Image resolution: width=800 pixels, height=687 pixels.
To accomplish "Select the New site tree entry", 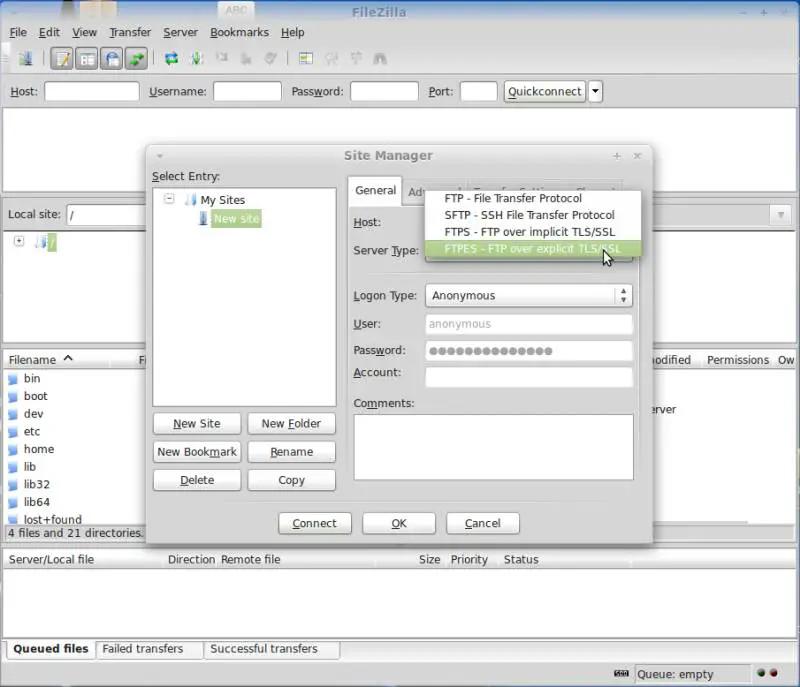I will pyautogui.click(x=236, y=219).
